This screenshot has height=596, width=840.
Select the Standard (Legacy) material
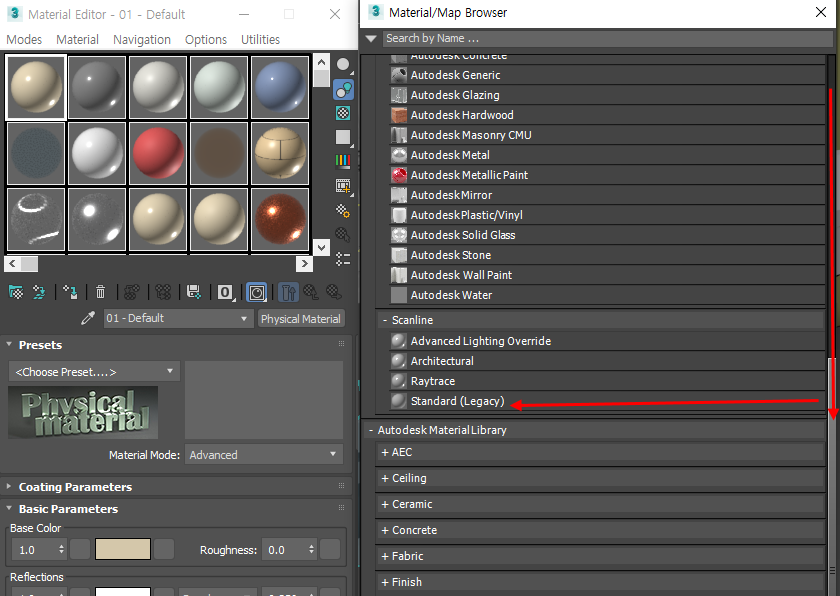tap(608, 401)
